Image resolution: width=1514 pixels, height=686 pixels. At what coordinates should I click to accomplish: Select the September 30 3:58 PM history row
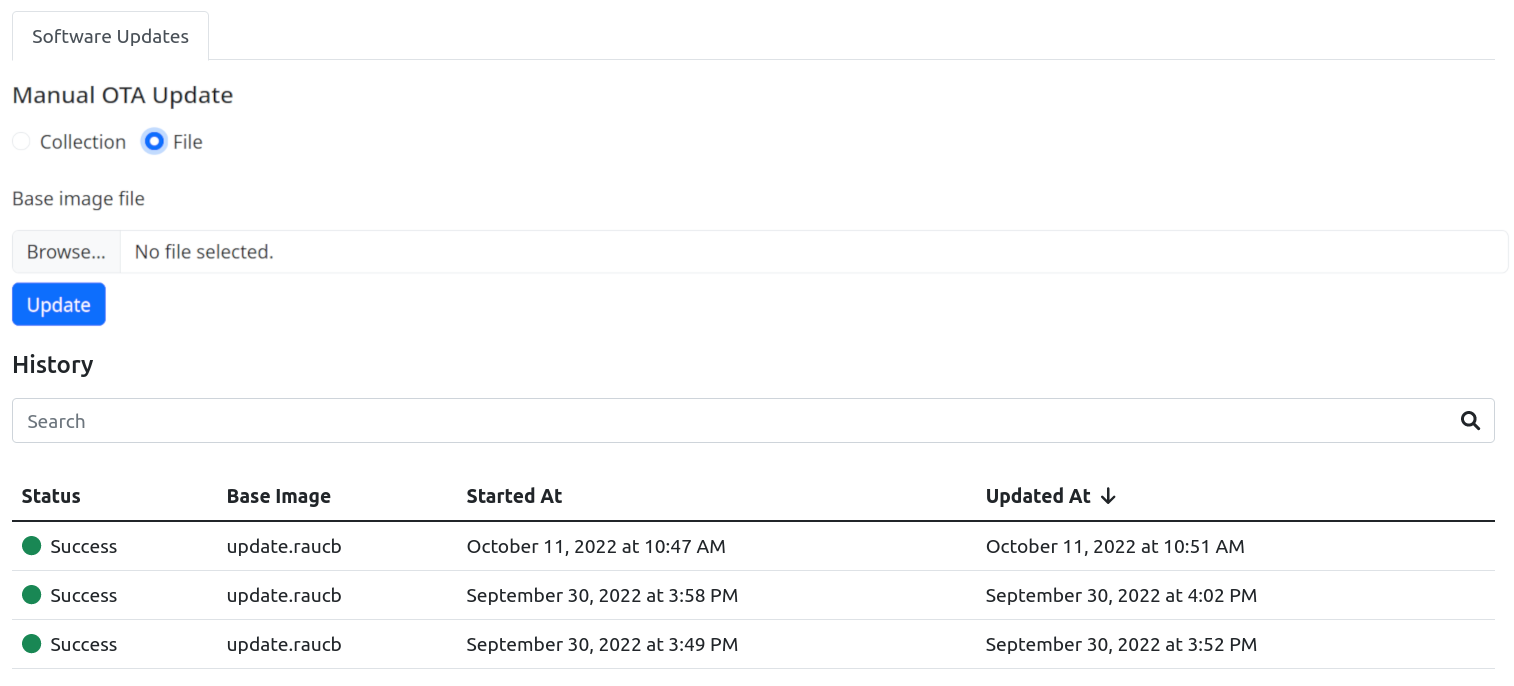(602, 595)
